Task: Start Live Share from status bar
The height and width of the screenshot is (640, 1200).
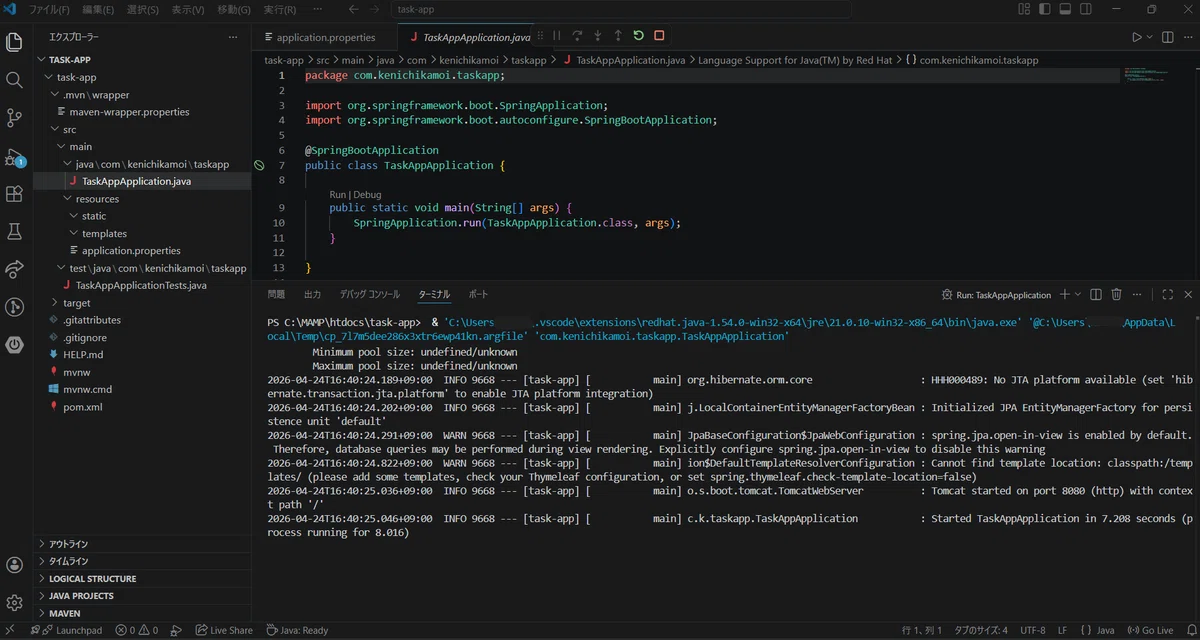Action: click(224, 630)
